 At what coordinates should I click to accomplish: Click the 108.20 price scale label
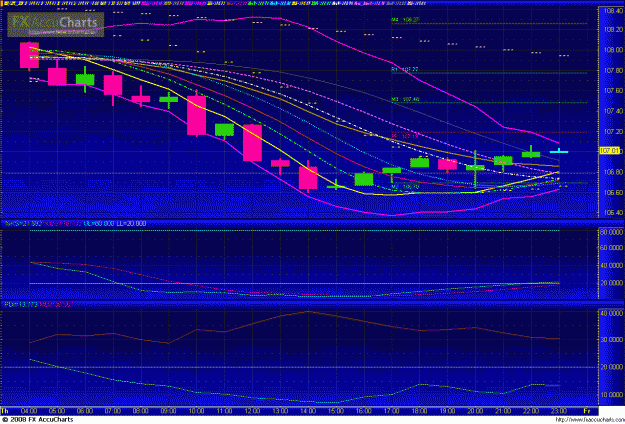click(x=613, y=29)
